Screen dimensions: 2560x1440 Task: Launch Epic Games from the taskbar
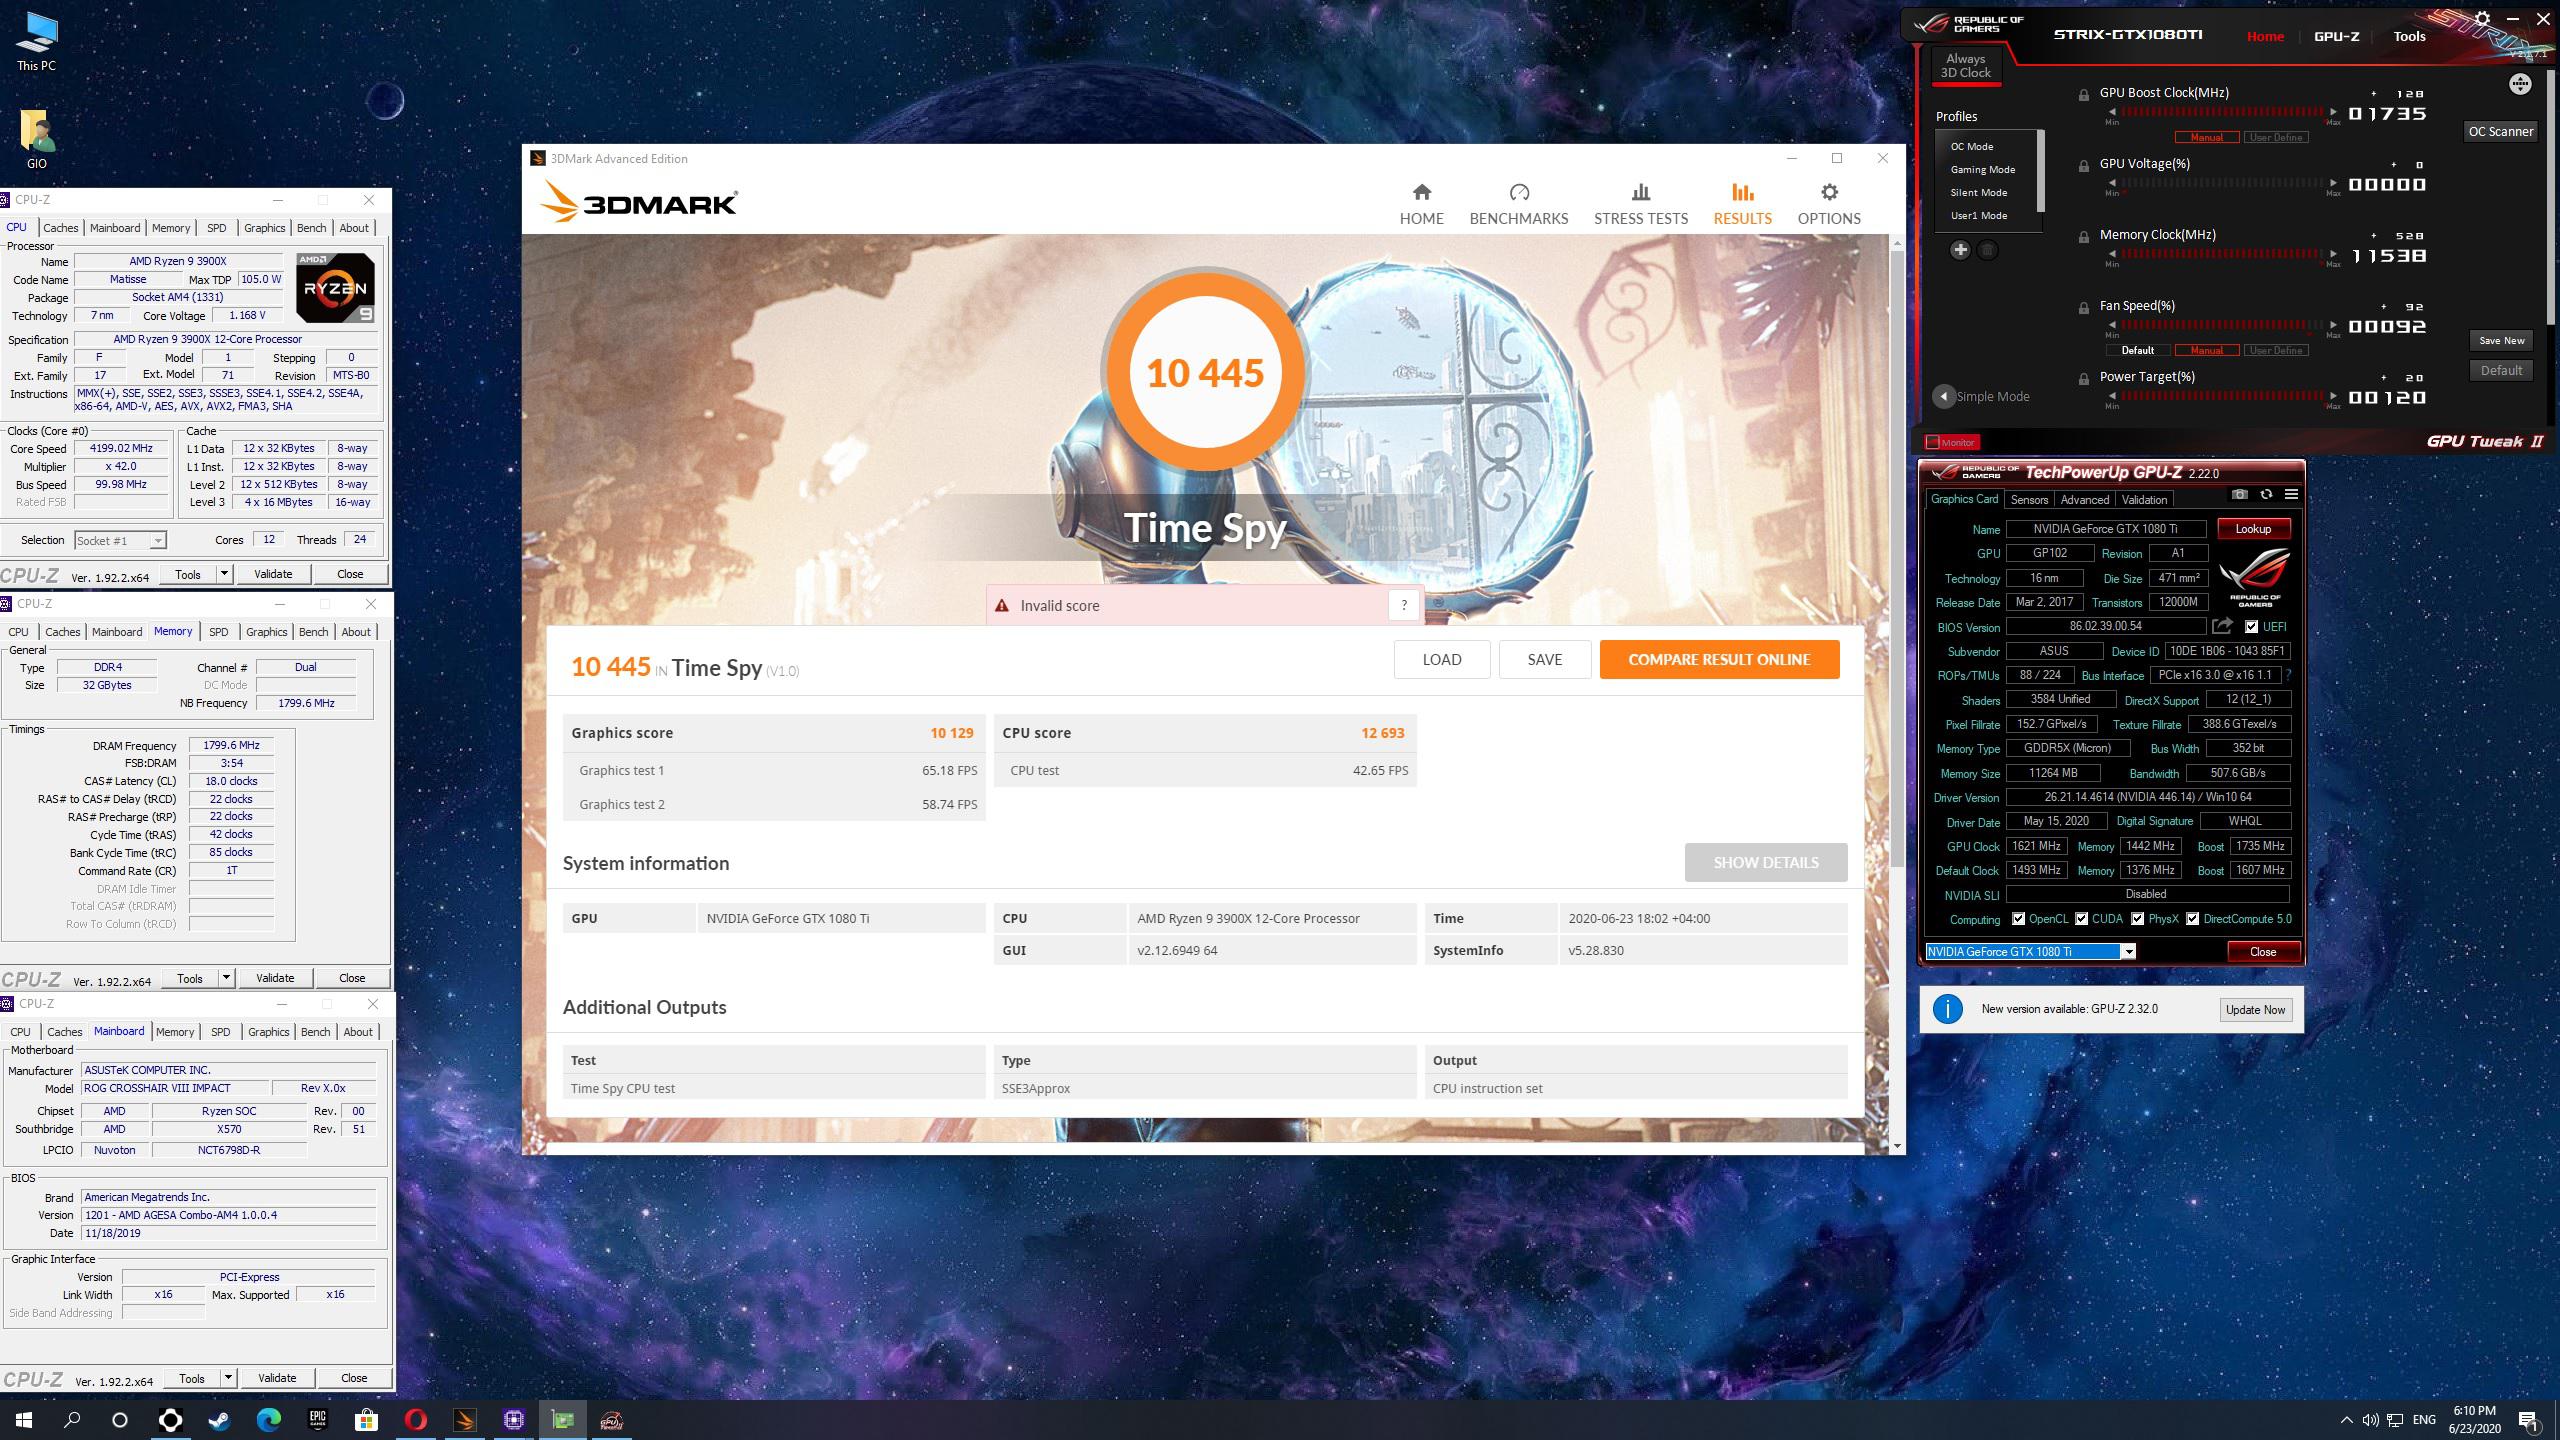click(317, 1419)
